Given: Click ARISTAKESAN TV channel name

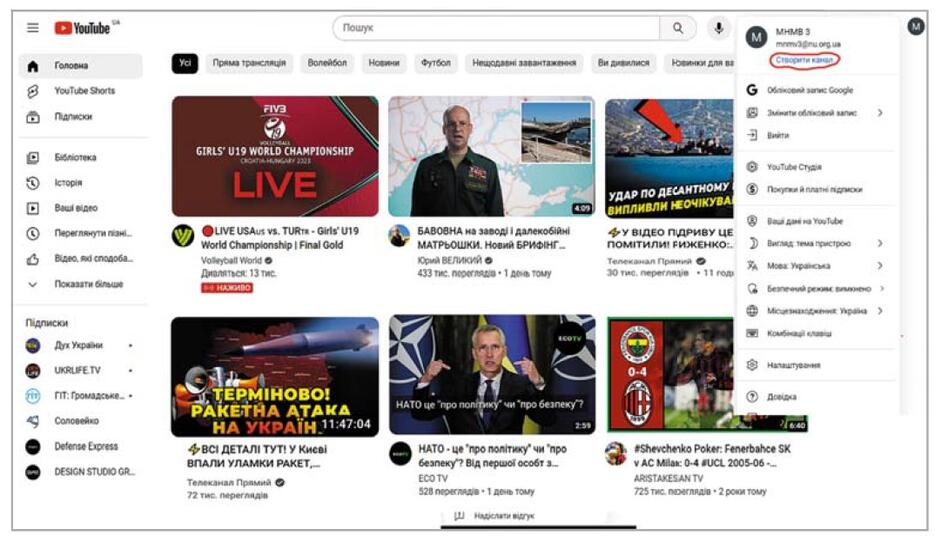Looking at the screenshot, I should [x=668, y=478].
